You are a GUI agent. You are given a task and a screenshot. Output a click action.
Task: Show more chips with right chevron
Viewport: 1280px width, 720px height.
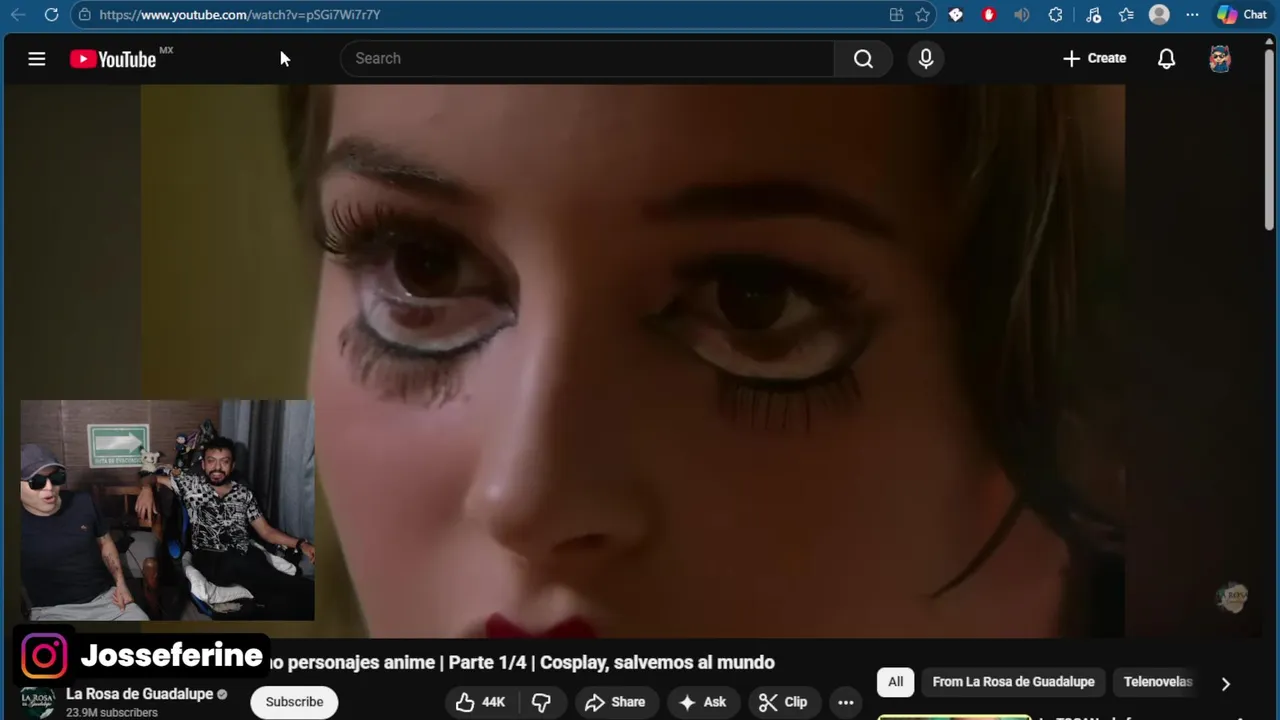[1225, 683]
